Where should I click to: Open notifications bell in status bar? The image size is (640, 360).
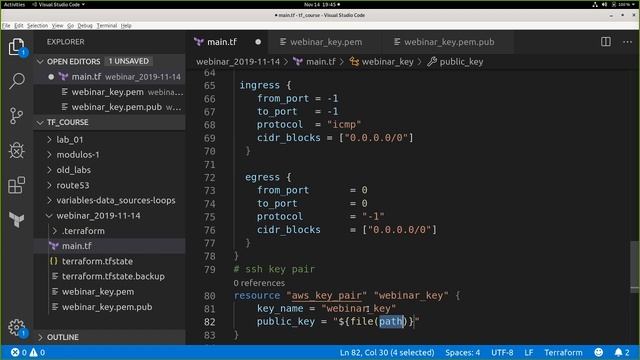622,352
